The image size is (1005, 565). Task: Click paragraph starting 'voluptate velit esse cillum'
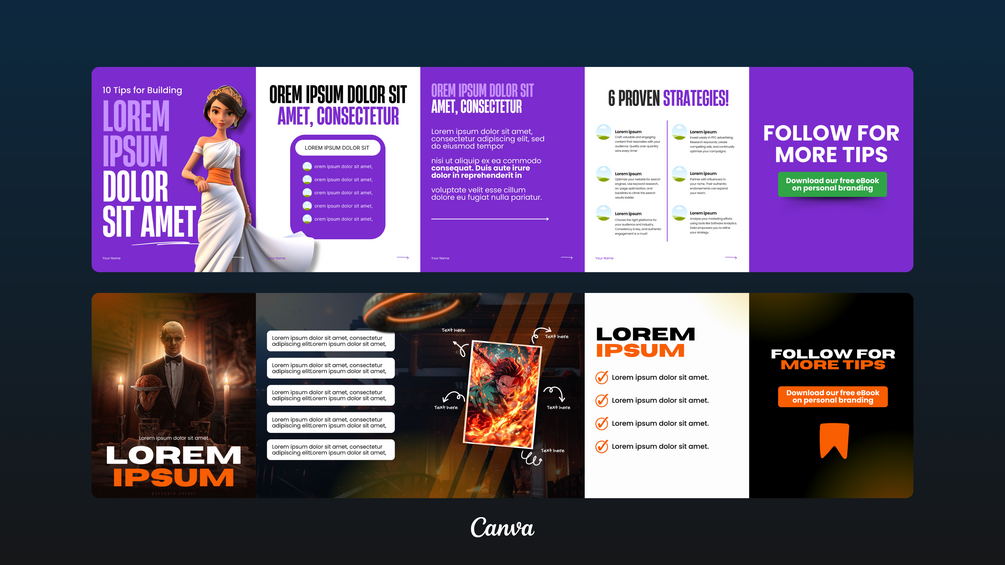pyautogui.click(x=486, y=193)
